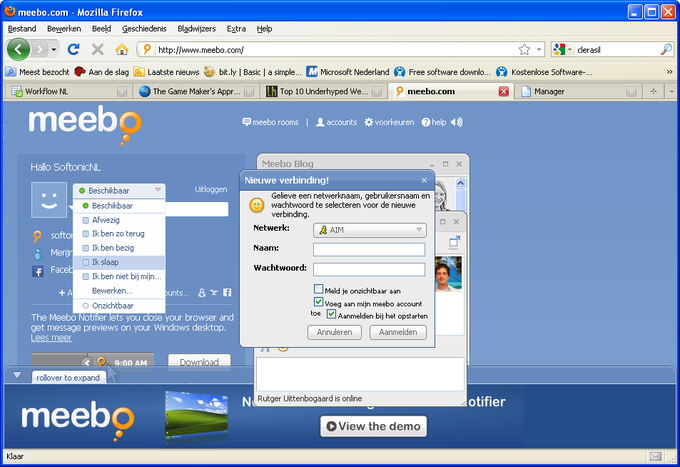Click the Google search engine icon
This screenshot has width=680, height=467.
(x=559, y=49)
